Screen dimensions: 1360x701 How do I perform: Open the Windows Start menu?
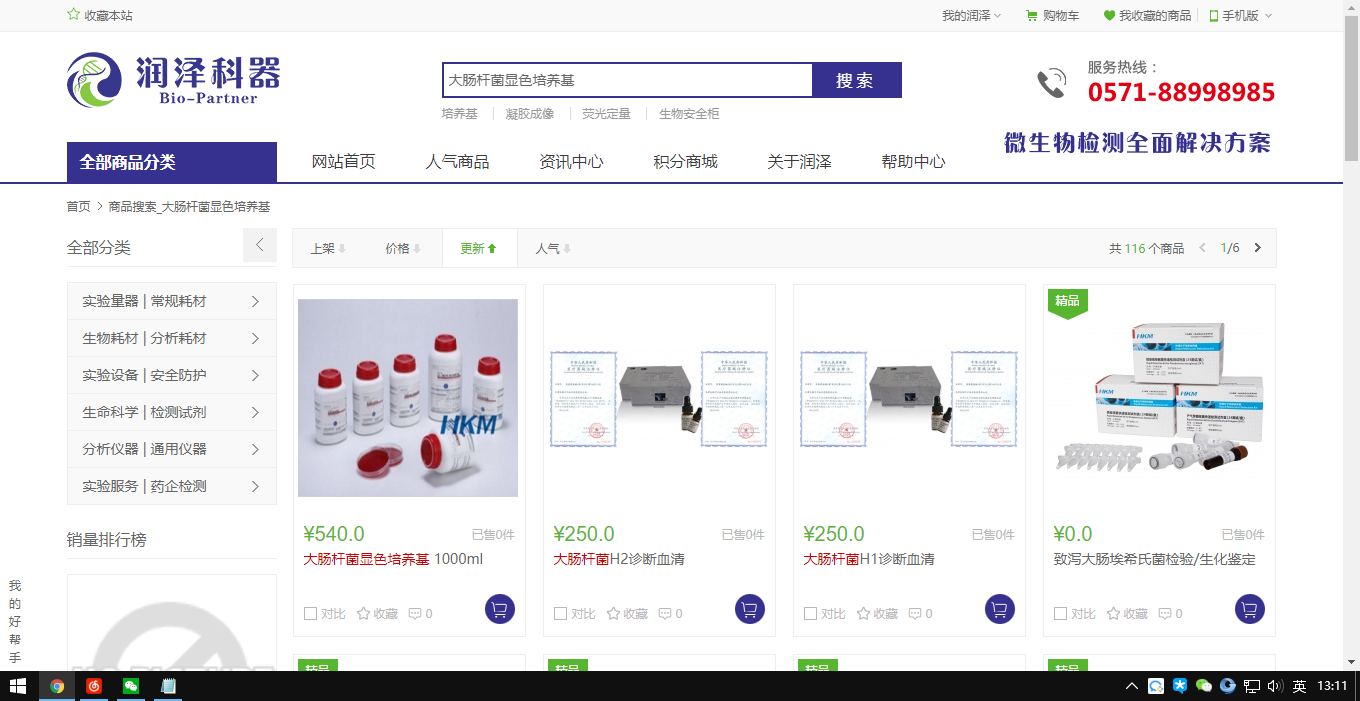click(x=17, y=686)
